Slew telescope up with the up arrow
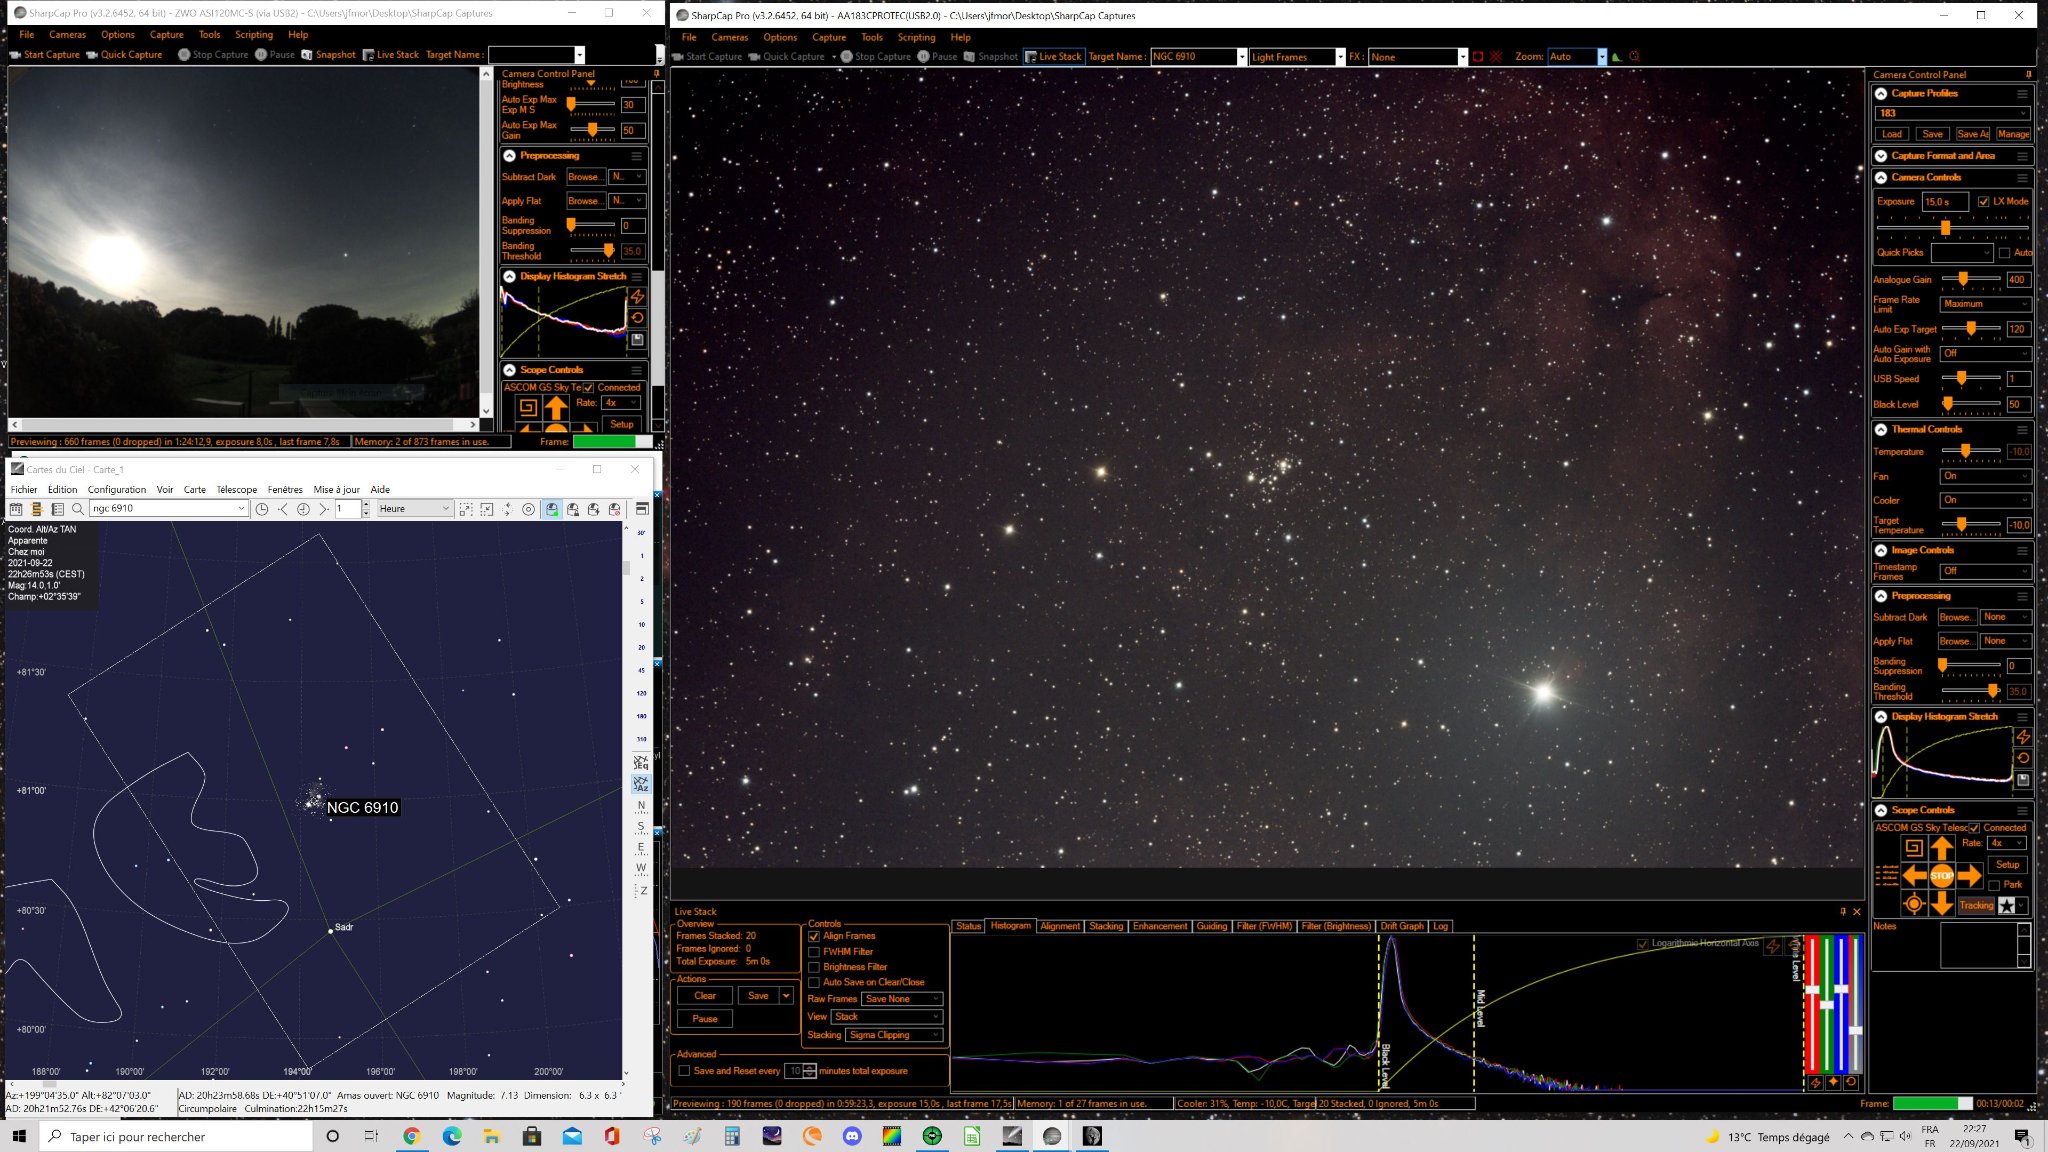This screenshot has height=1152, width=2048. [x=1941, y=848]
